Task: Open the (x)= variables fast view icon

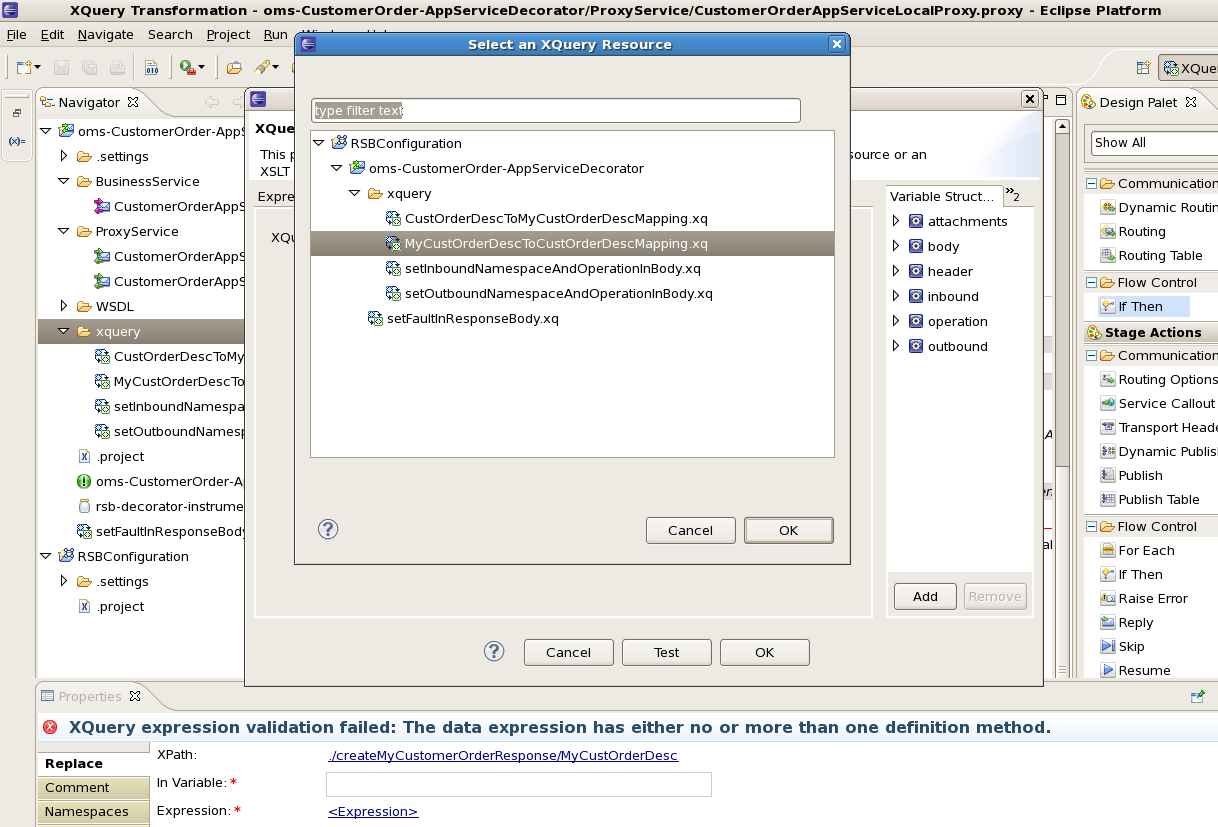Action: (x=17, y=141)
